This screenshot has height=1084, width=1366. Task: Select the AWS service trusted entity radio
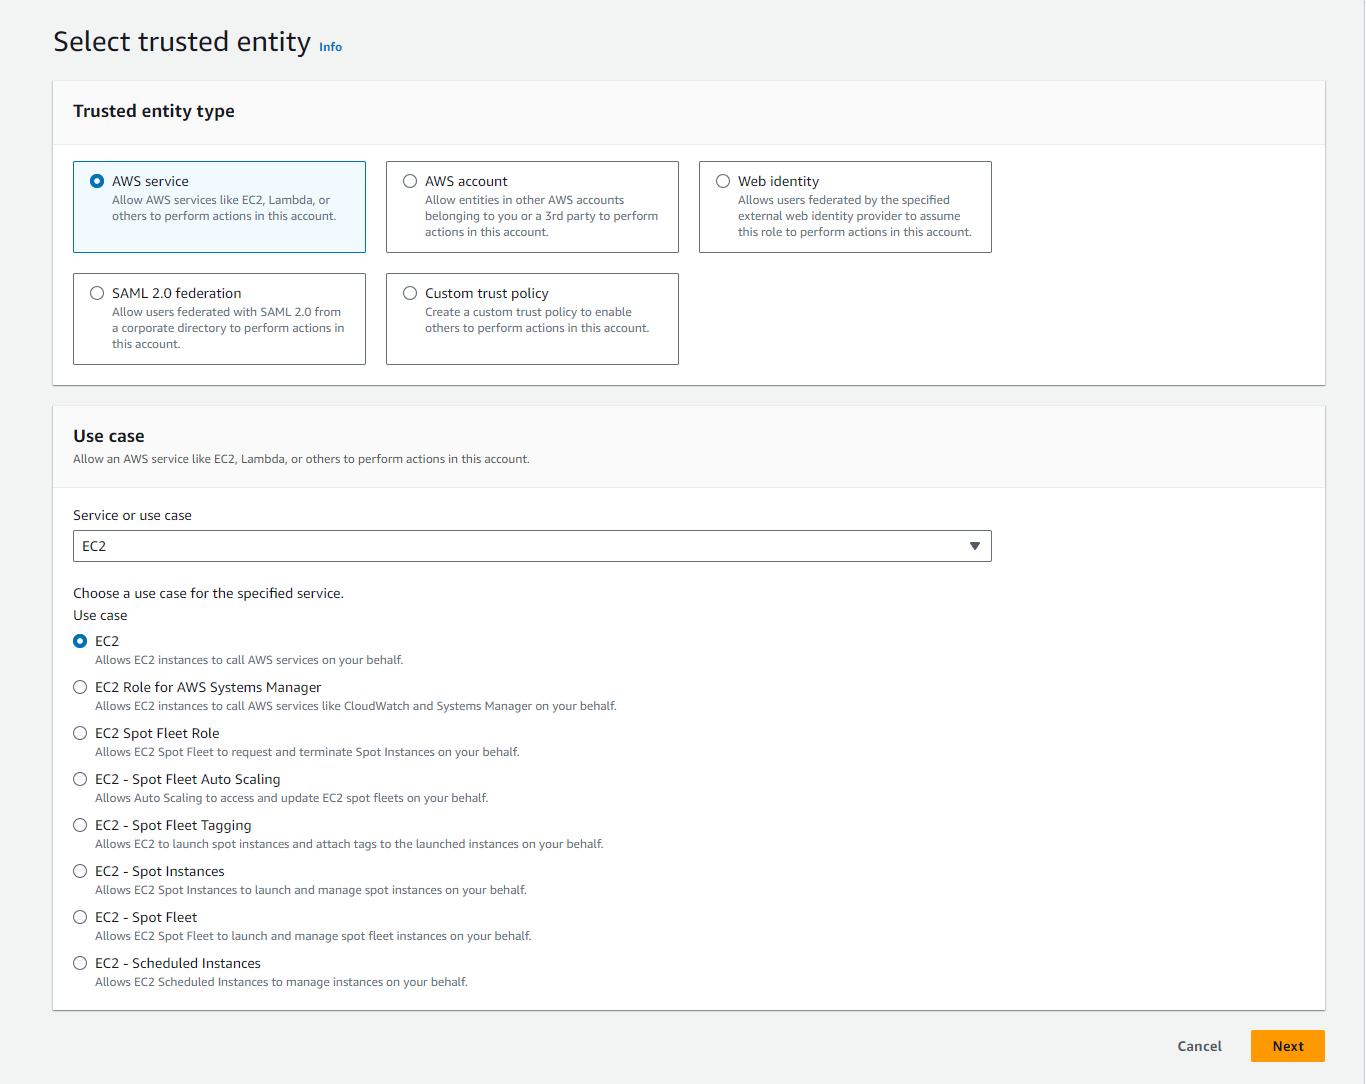pyautogui.click(x=97, y=181)
